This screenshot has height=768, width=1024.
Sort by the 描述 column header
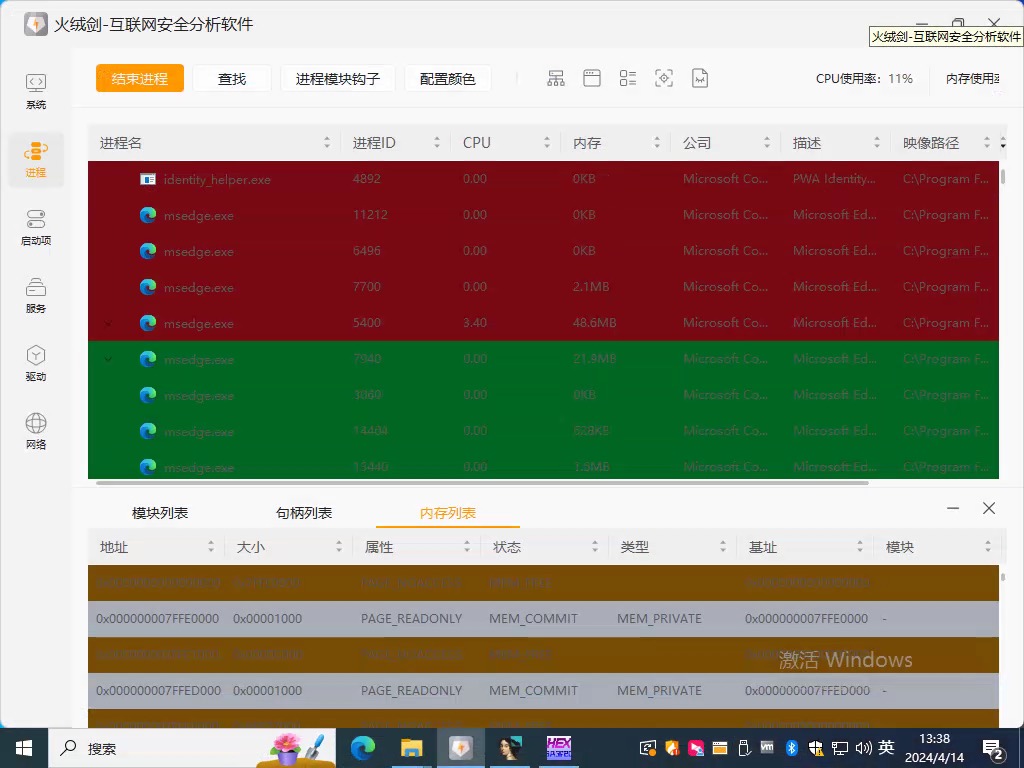pyautogui.click(x=836, y=143)
